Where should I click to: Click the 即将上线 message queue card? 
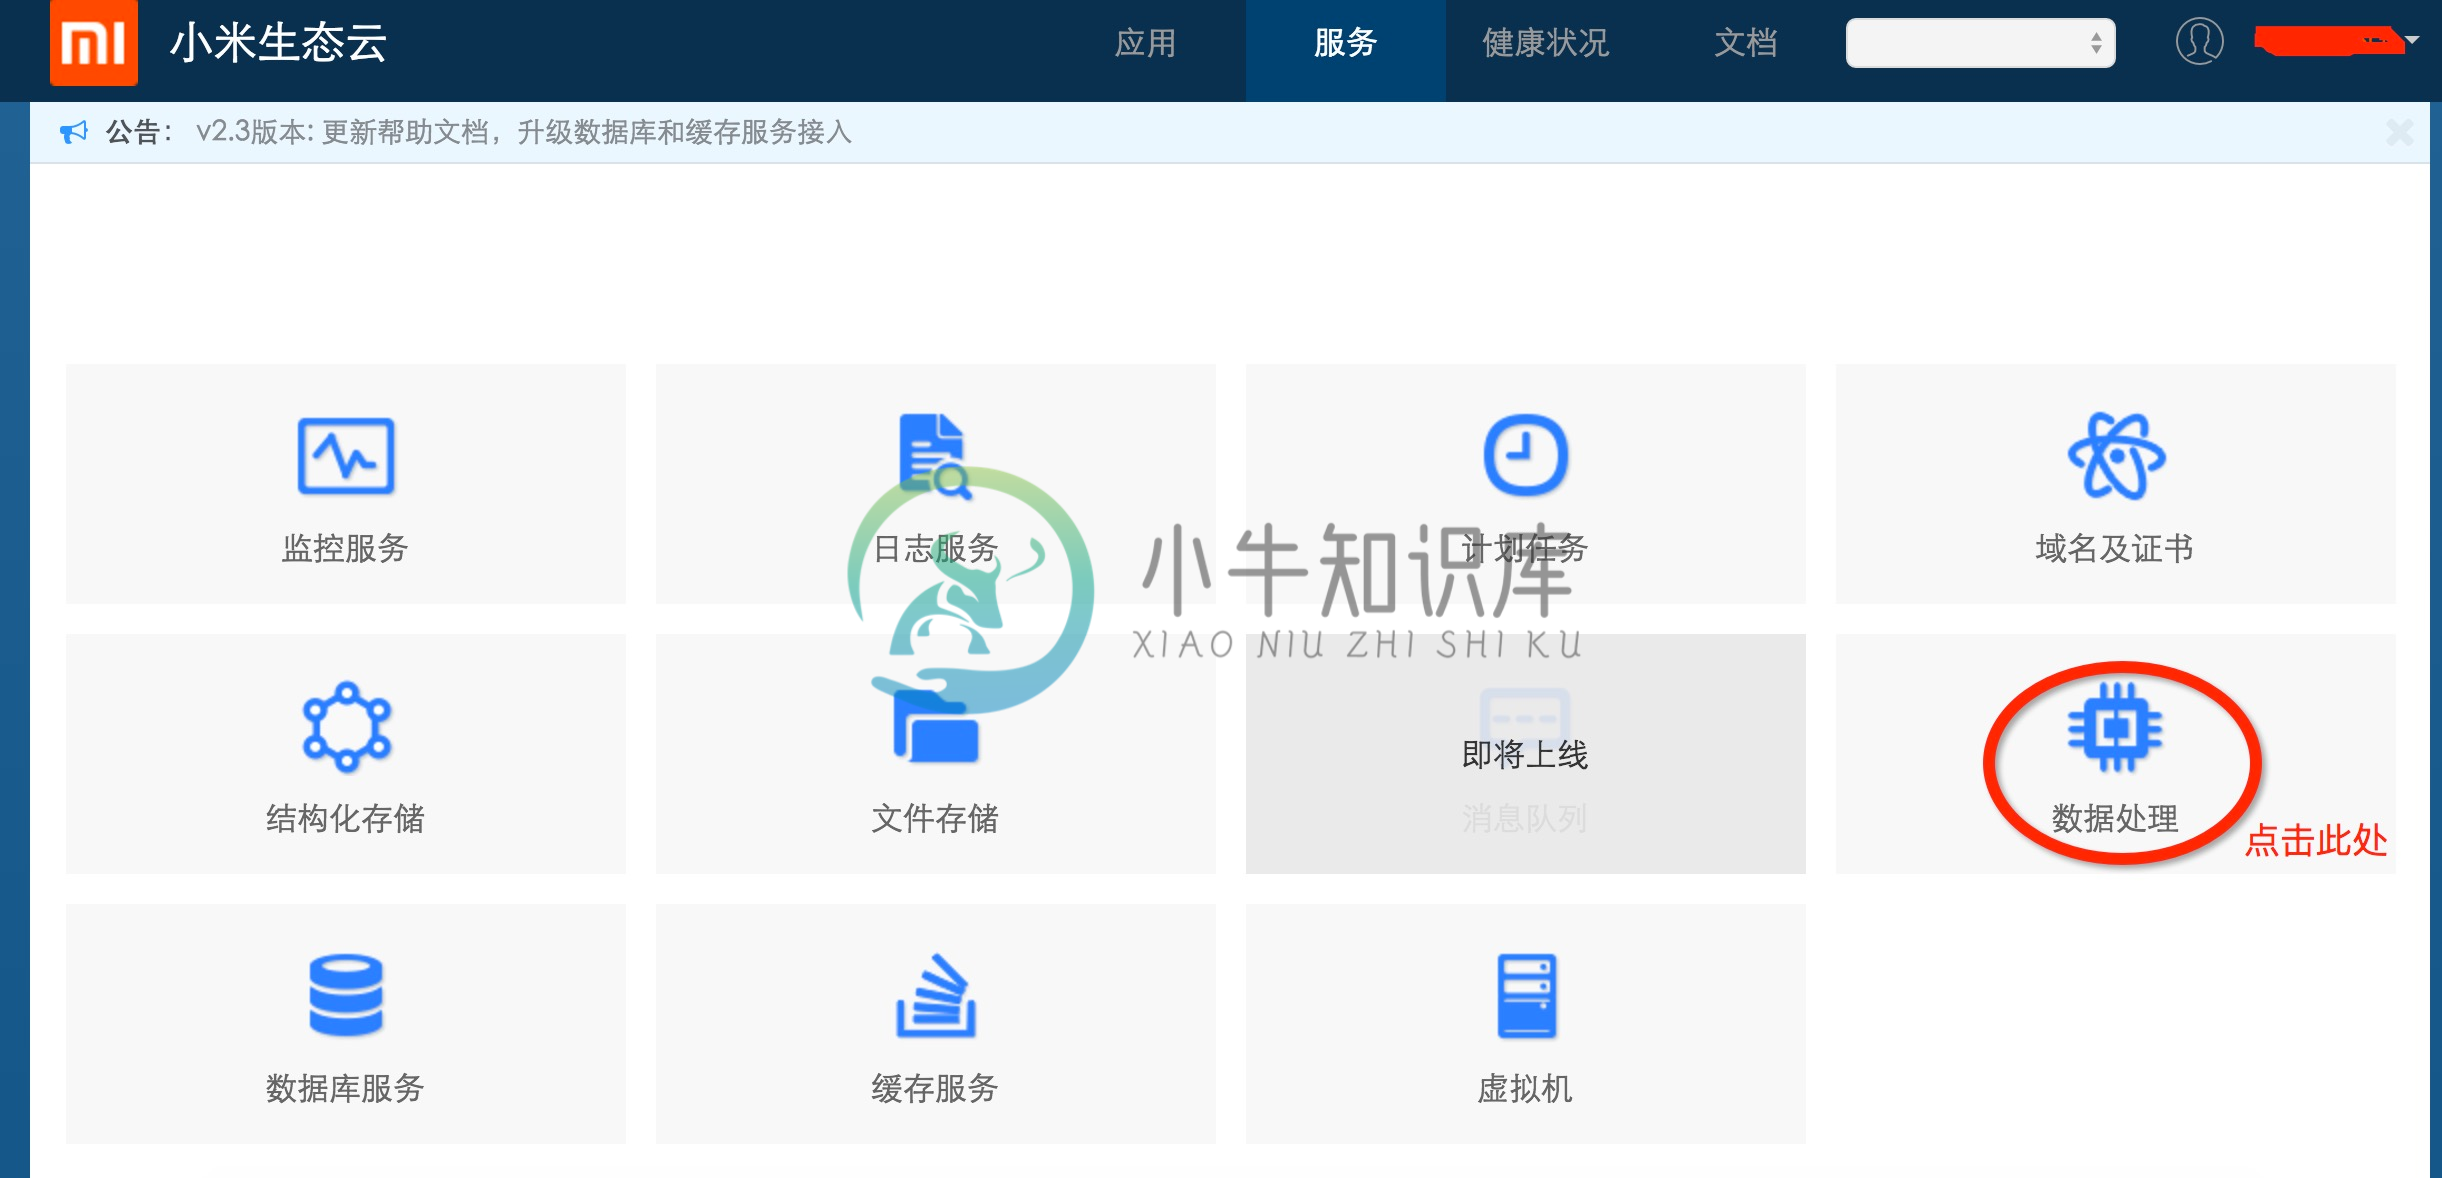1526,754
